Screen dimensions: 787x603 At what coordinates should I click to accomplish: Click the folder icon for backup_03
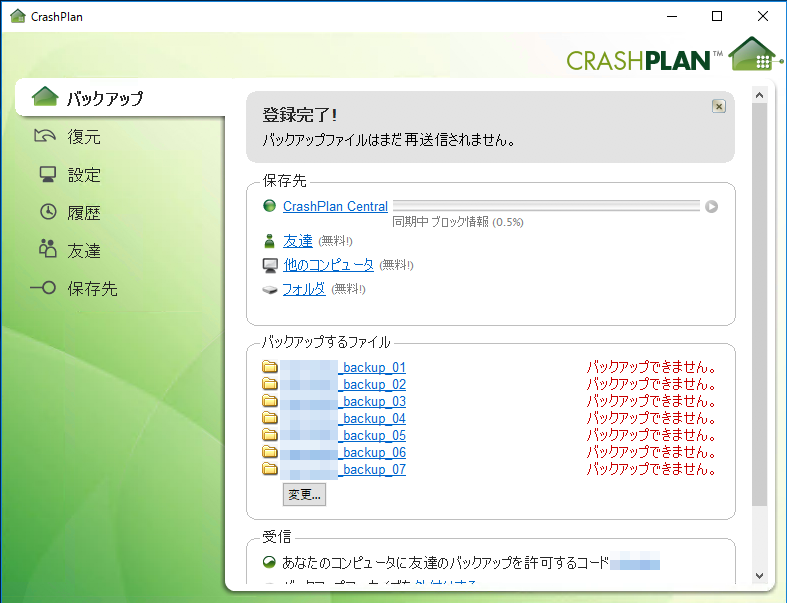270,401
